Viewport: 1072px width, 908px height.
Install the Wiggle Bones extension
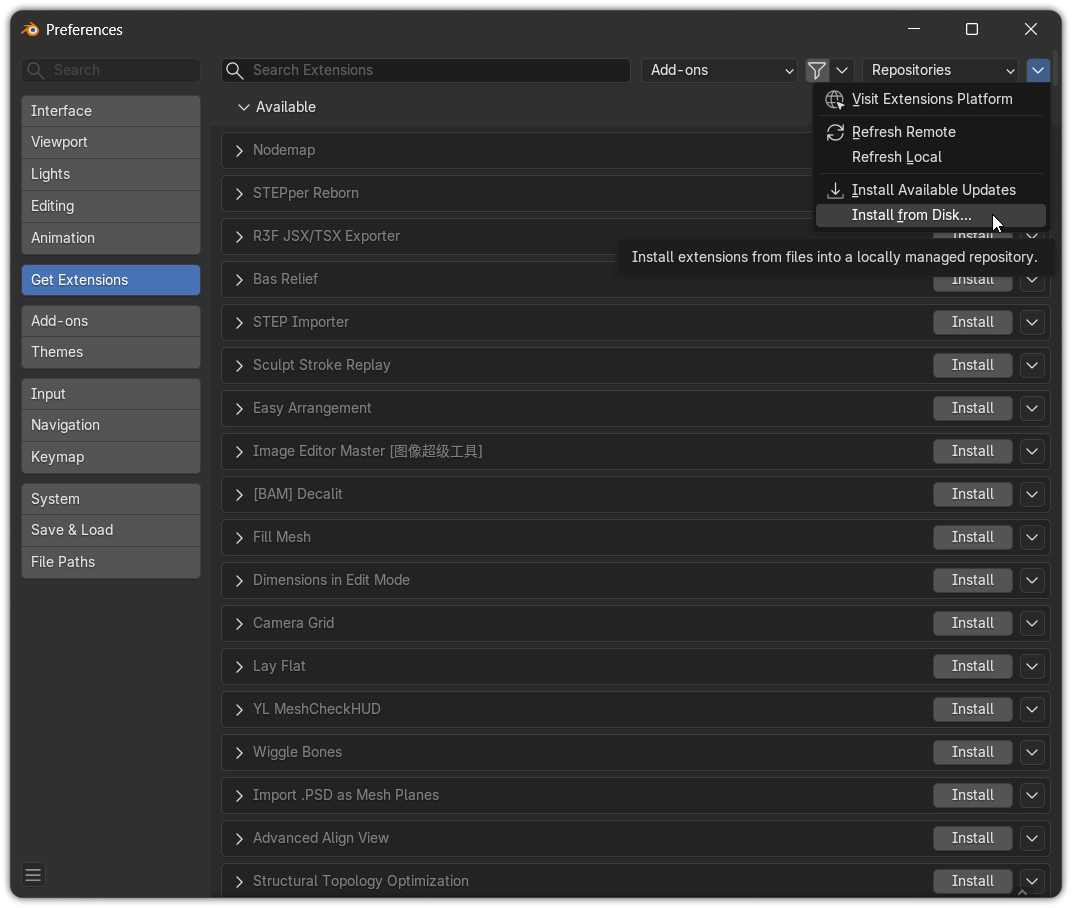tap(972, 752)
